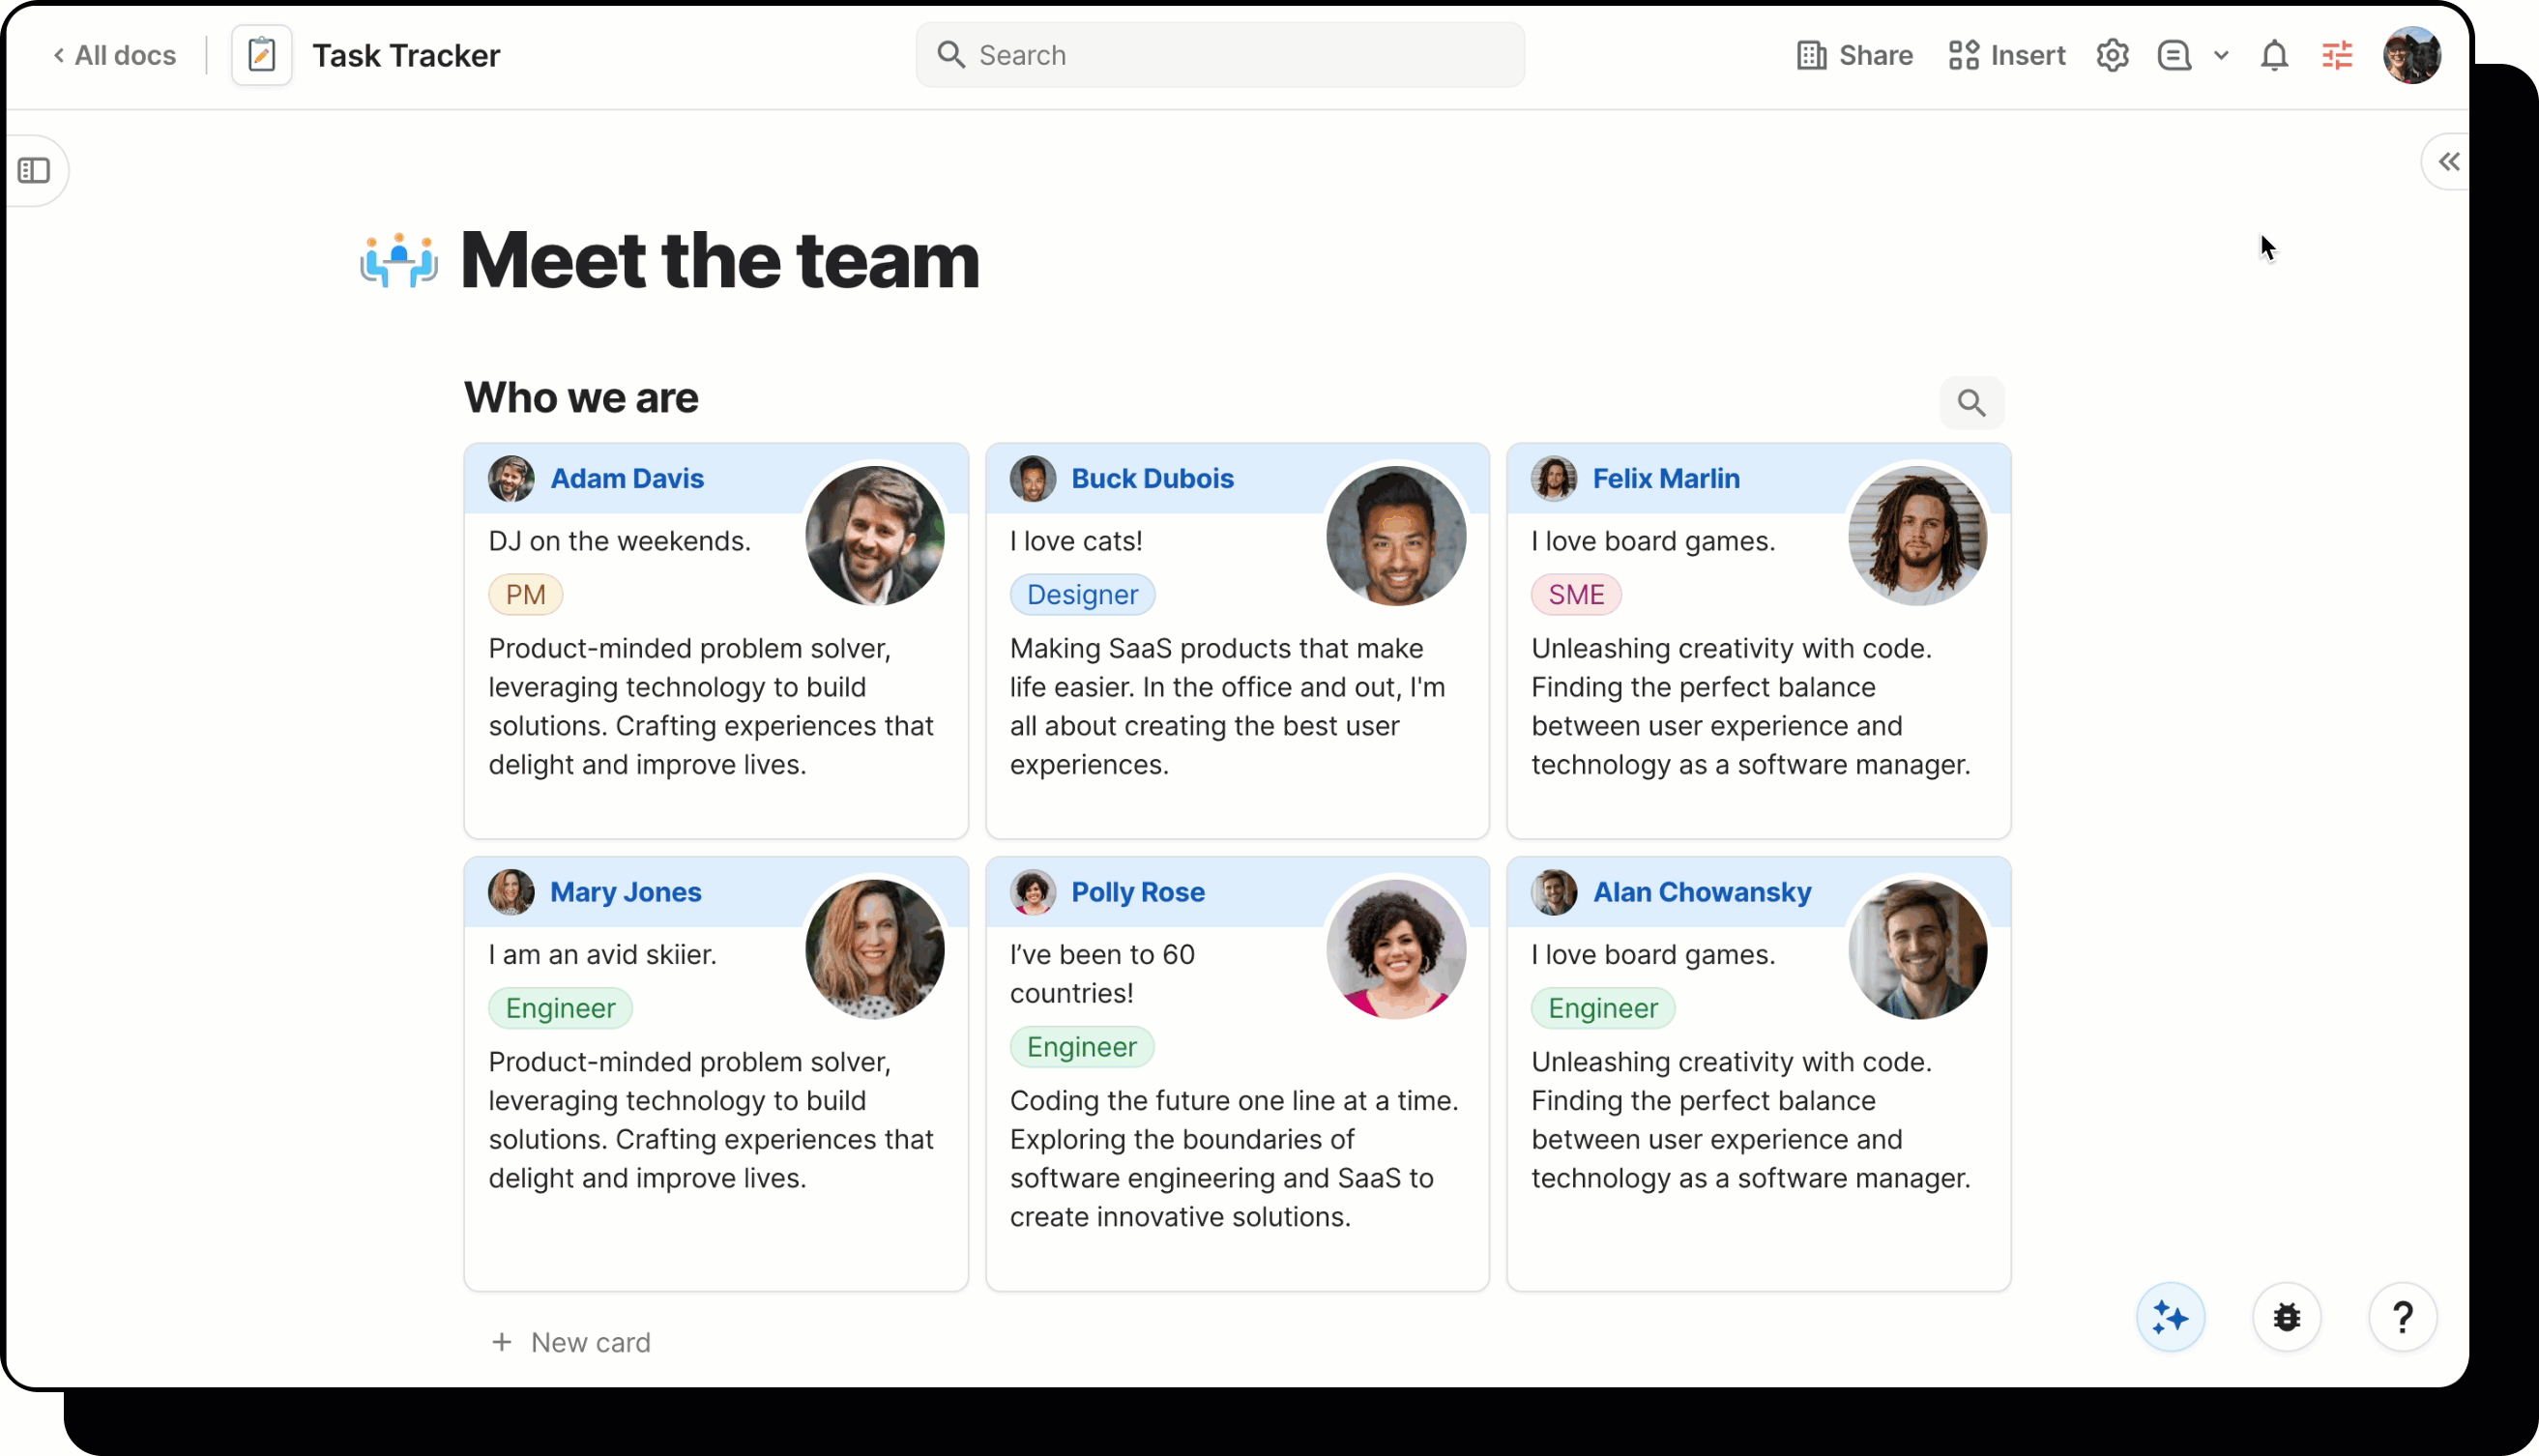Screen dimensions: 2539x1456
Task: Toggle the left sidebar panel
Action: point(34,170)
